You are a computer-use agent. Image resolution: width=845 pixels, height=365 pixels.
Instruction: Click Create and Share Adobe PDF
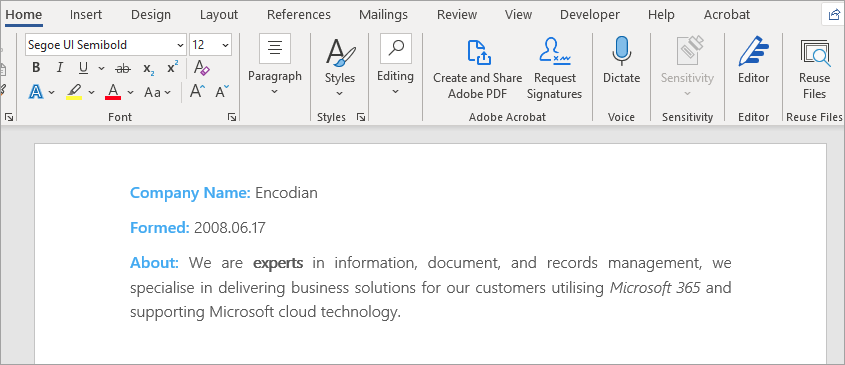pyautogui.click(x=477, y=68)
